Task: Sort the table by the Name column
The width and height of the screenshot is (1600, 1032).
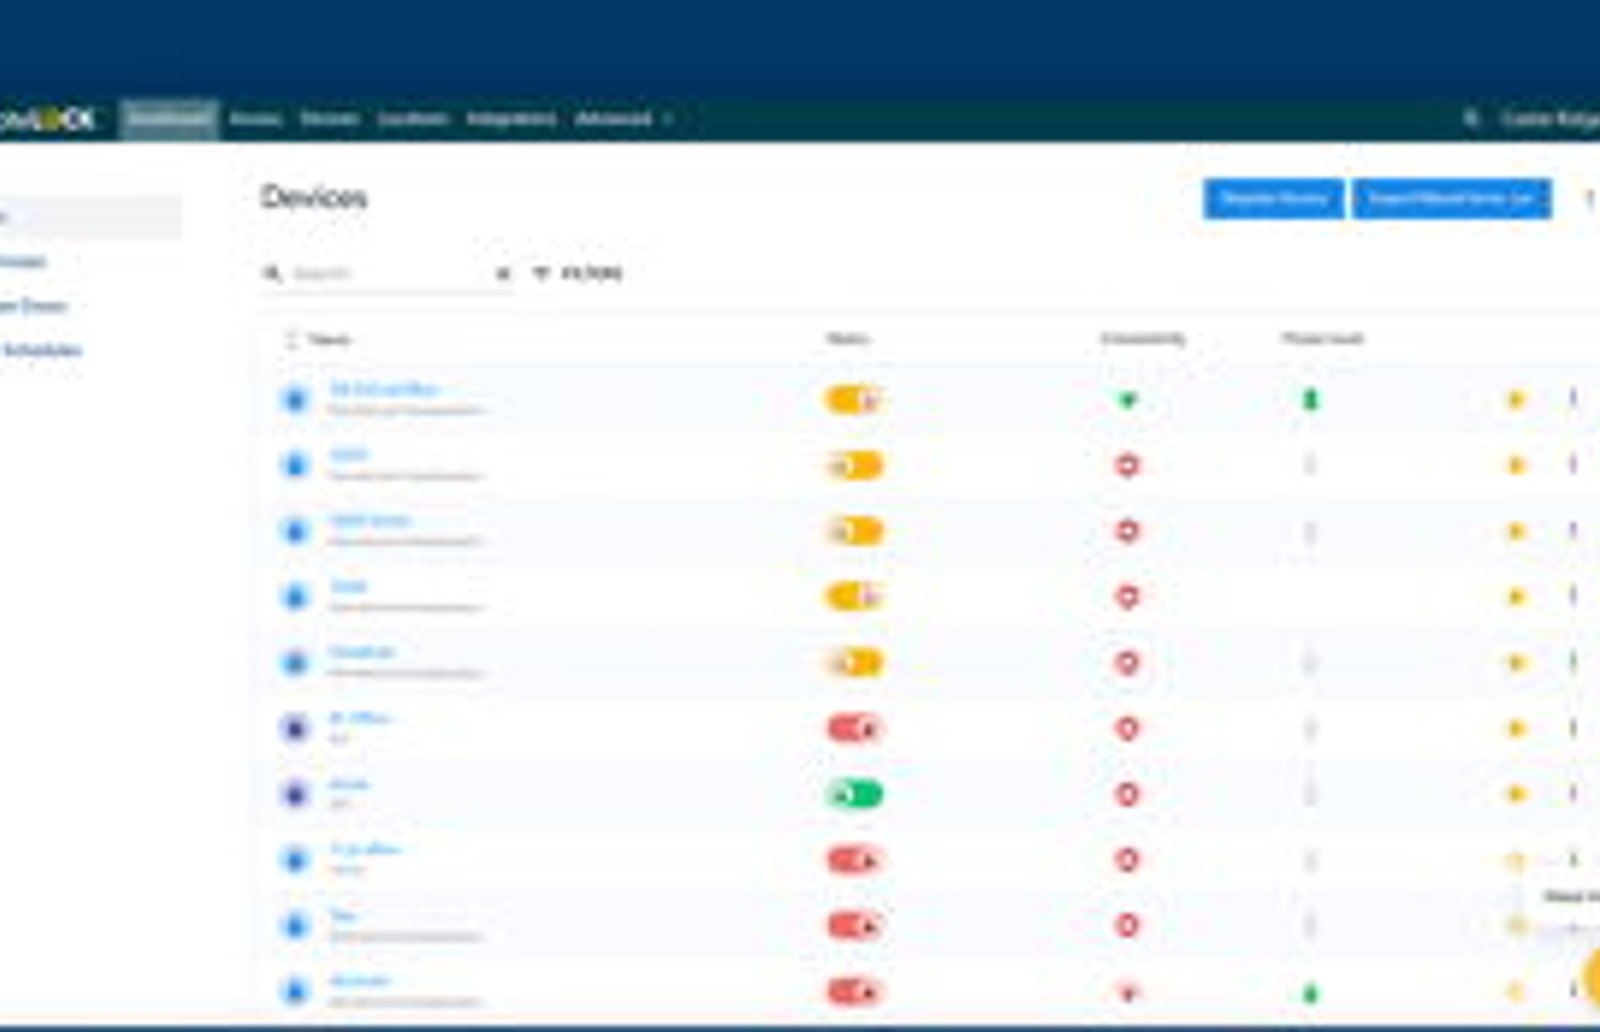Action: [x=328, y=339]
